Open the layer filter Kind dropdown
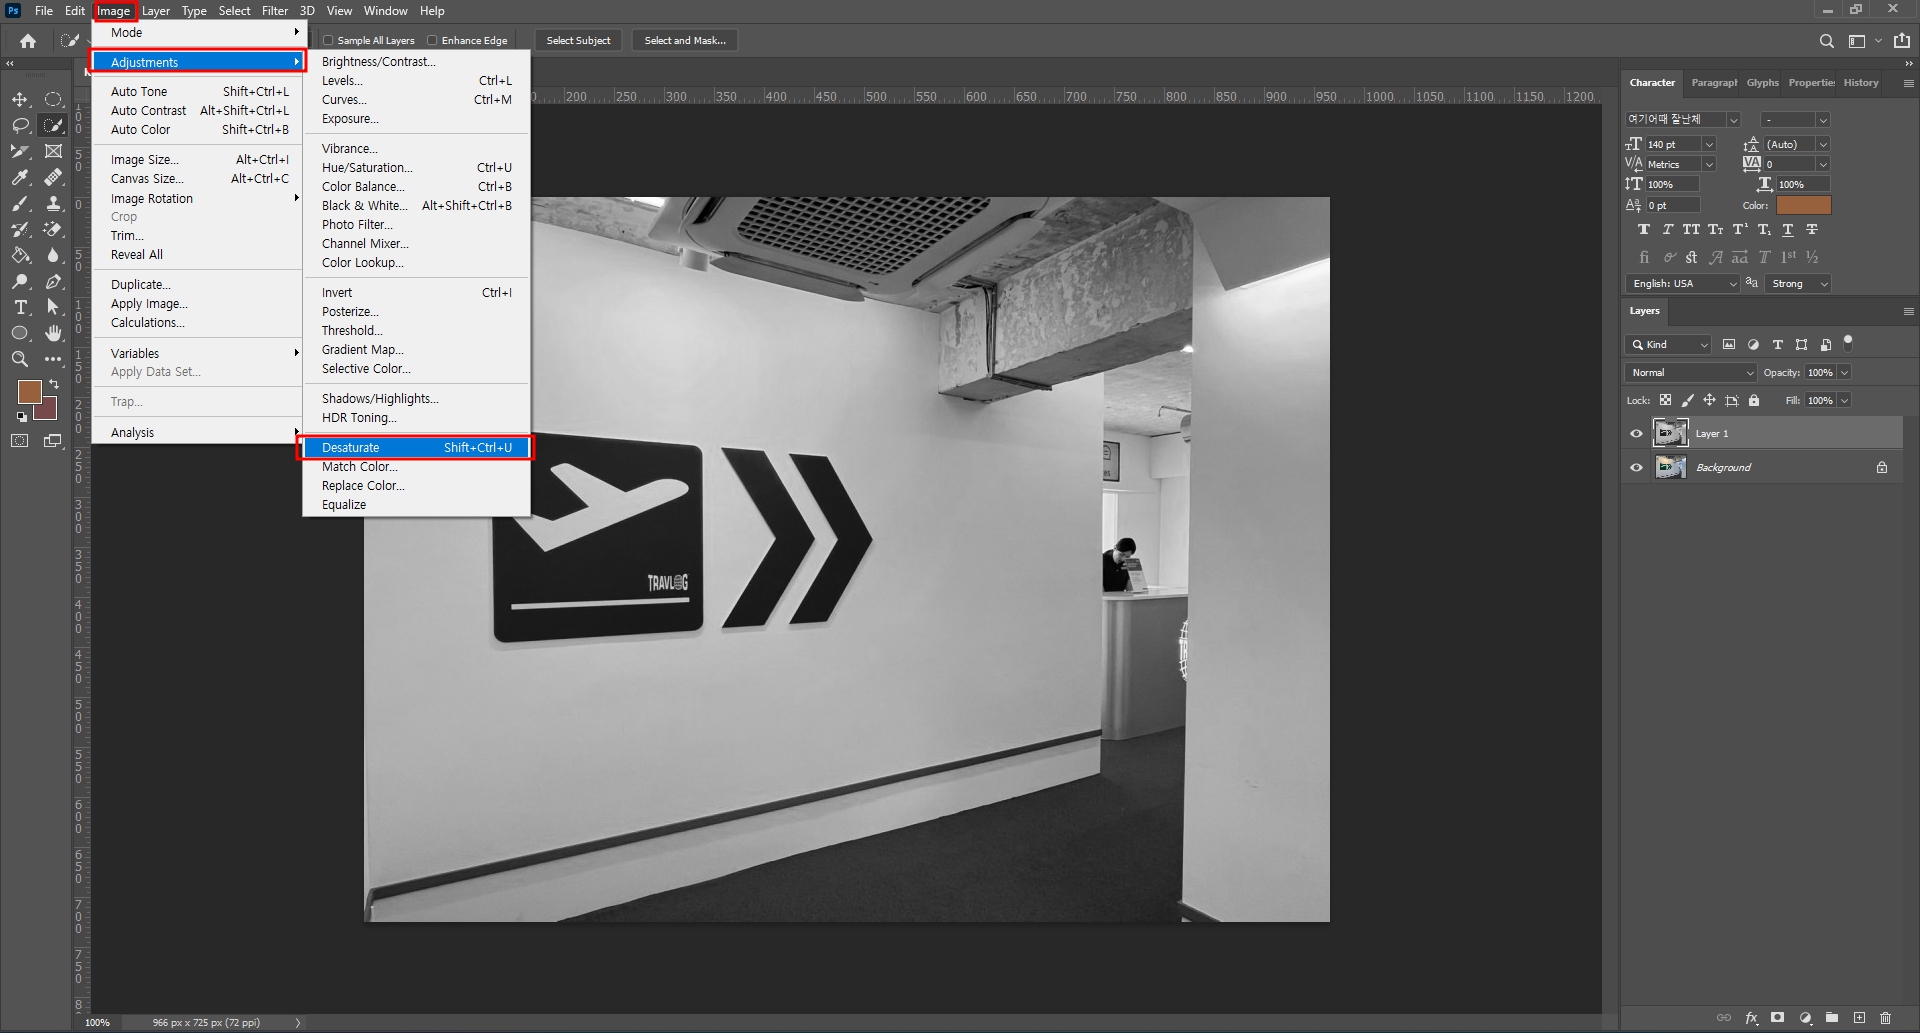The image size is (1920, 1033). tap(1668, 345)
